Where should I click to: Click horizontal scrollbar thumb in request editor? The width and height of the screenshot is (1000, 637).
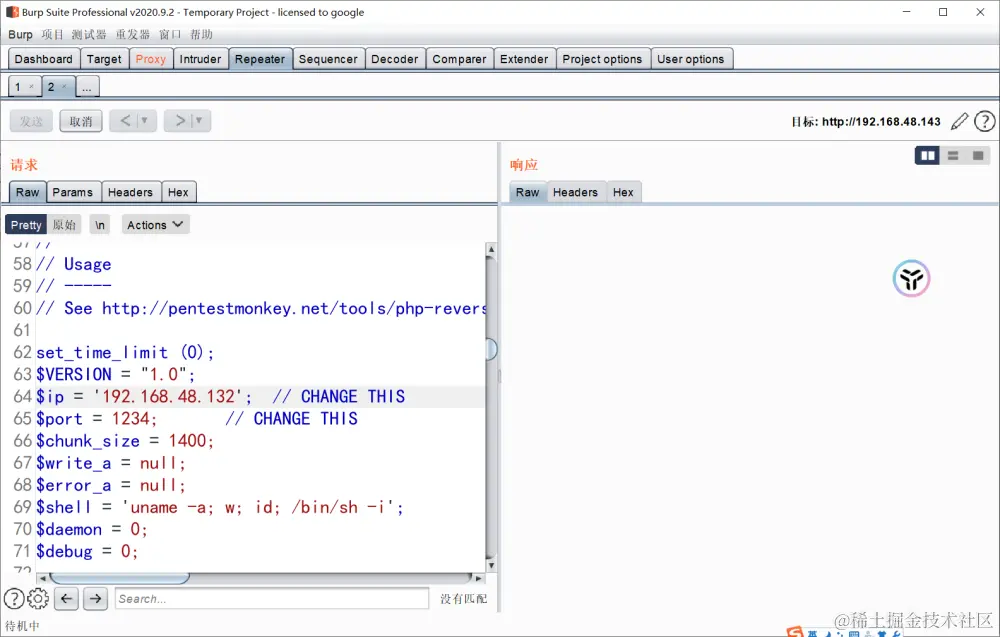[x=120, y=578]
